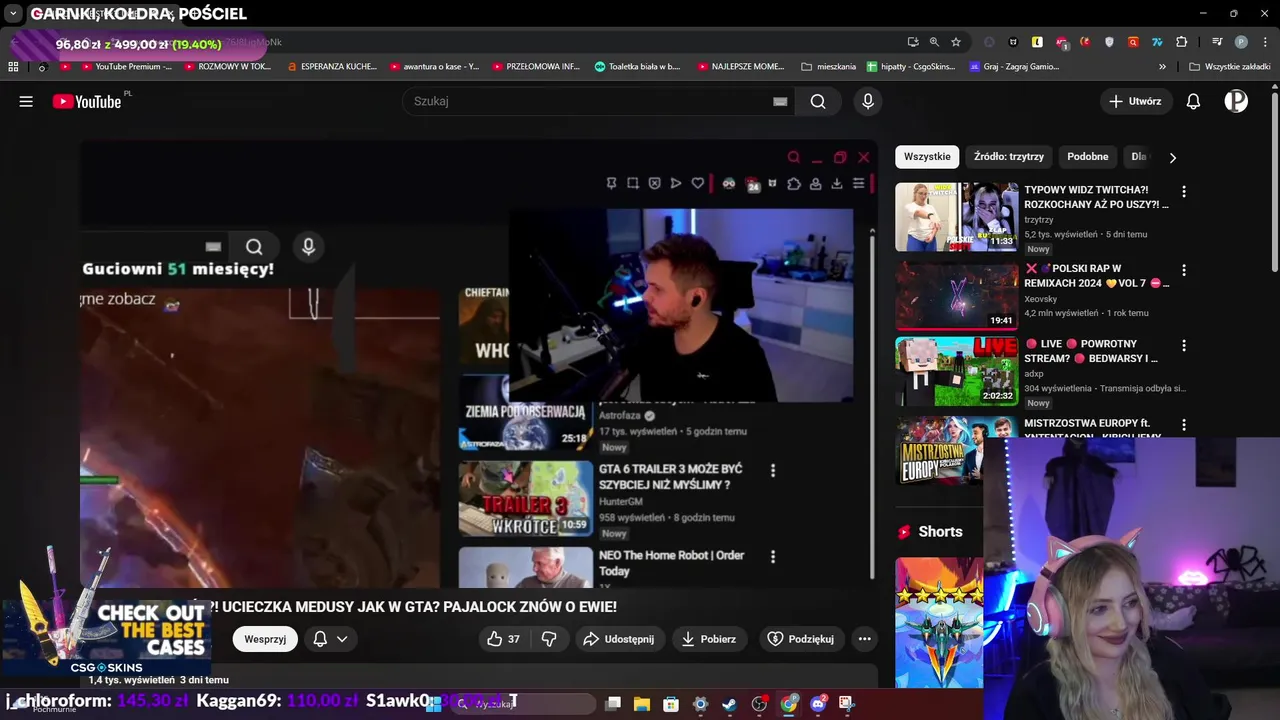Viewport: 1280px width, 720px height.
Task: Open the YouTube account avatar menu
Action: point(1236,101)
